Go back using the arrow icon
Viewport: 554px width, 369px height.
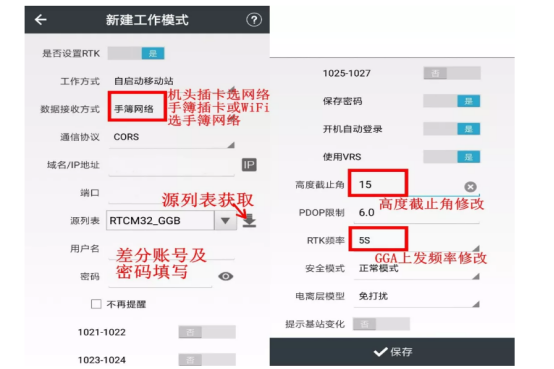click(41, 20)
